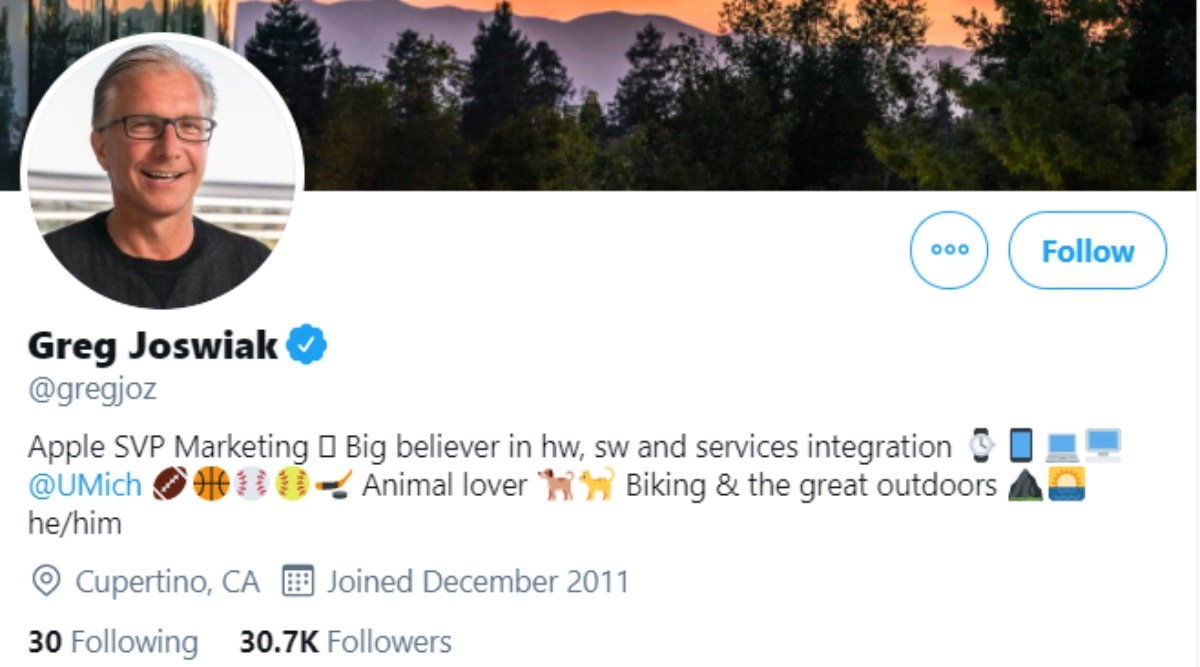Click the blue verified badge
Screen dimensions: 1200x667
[x=307, y=345]
